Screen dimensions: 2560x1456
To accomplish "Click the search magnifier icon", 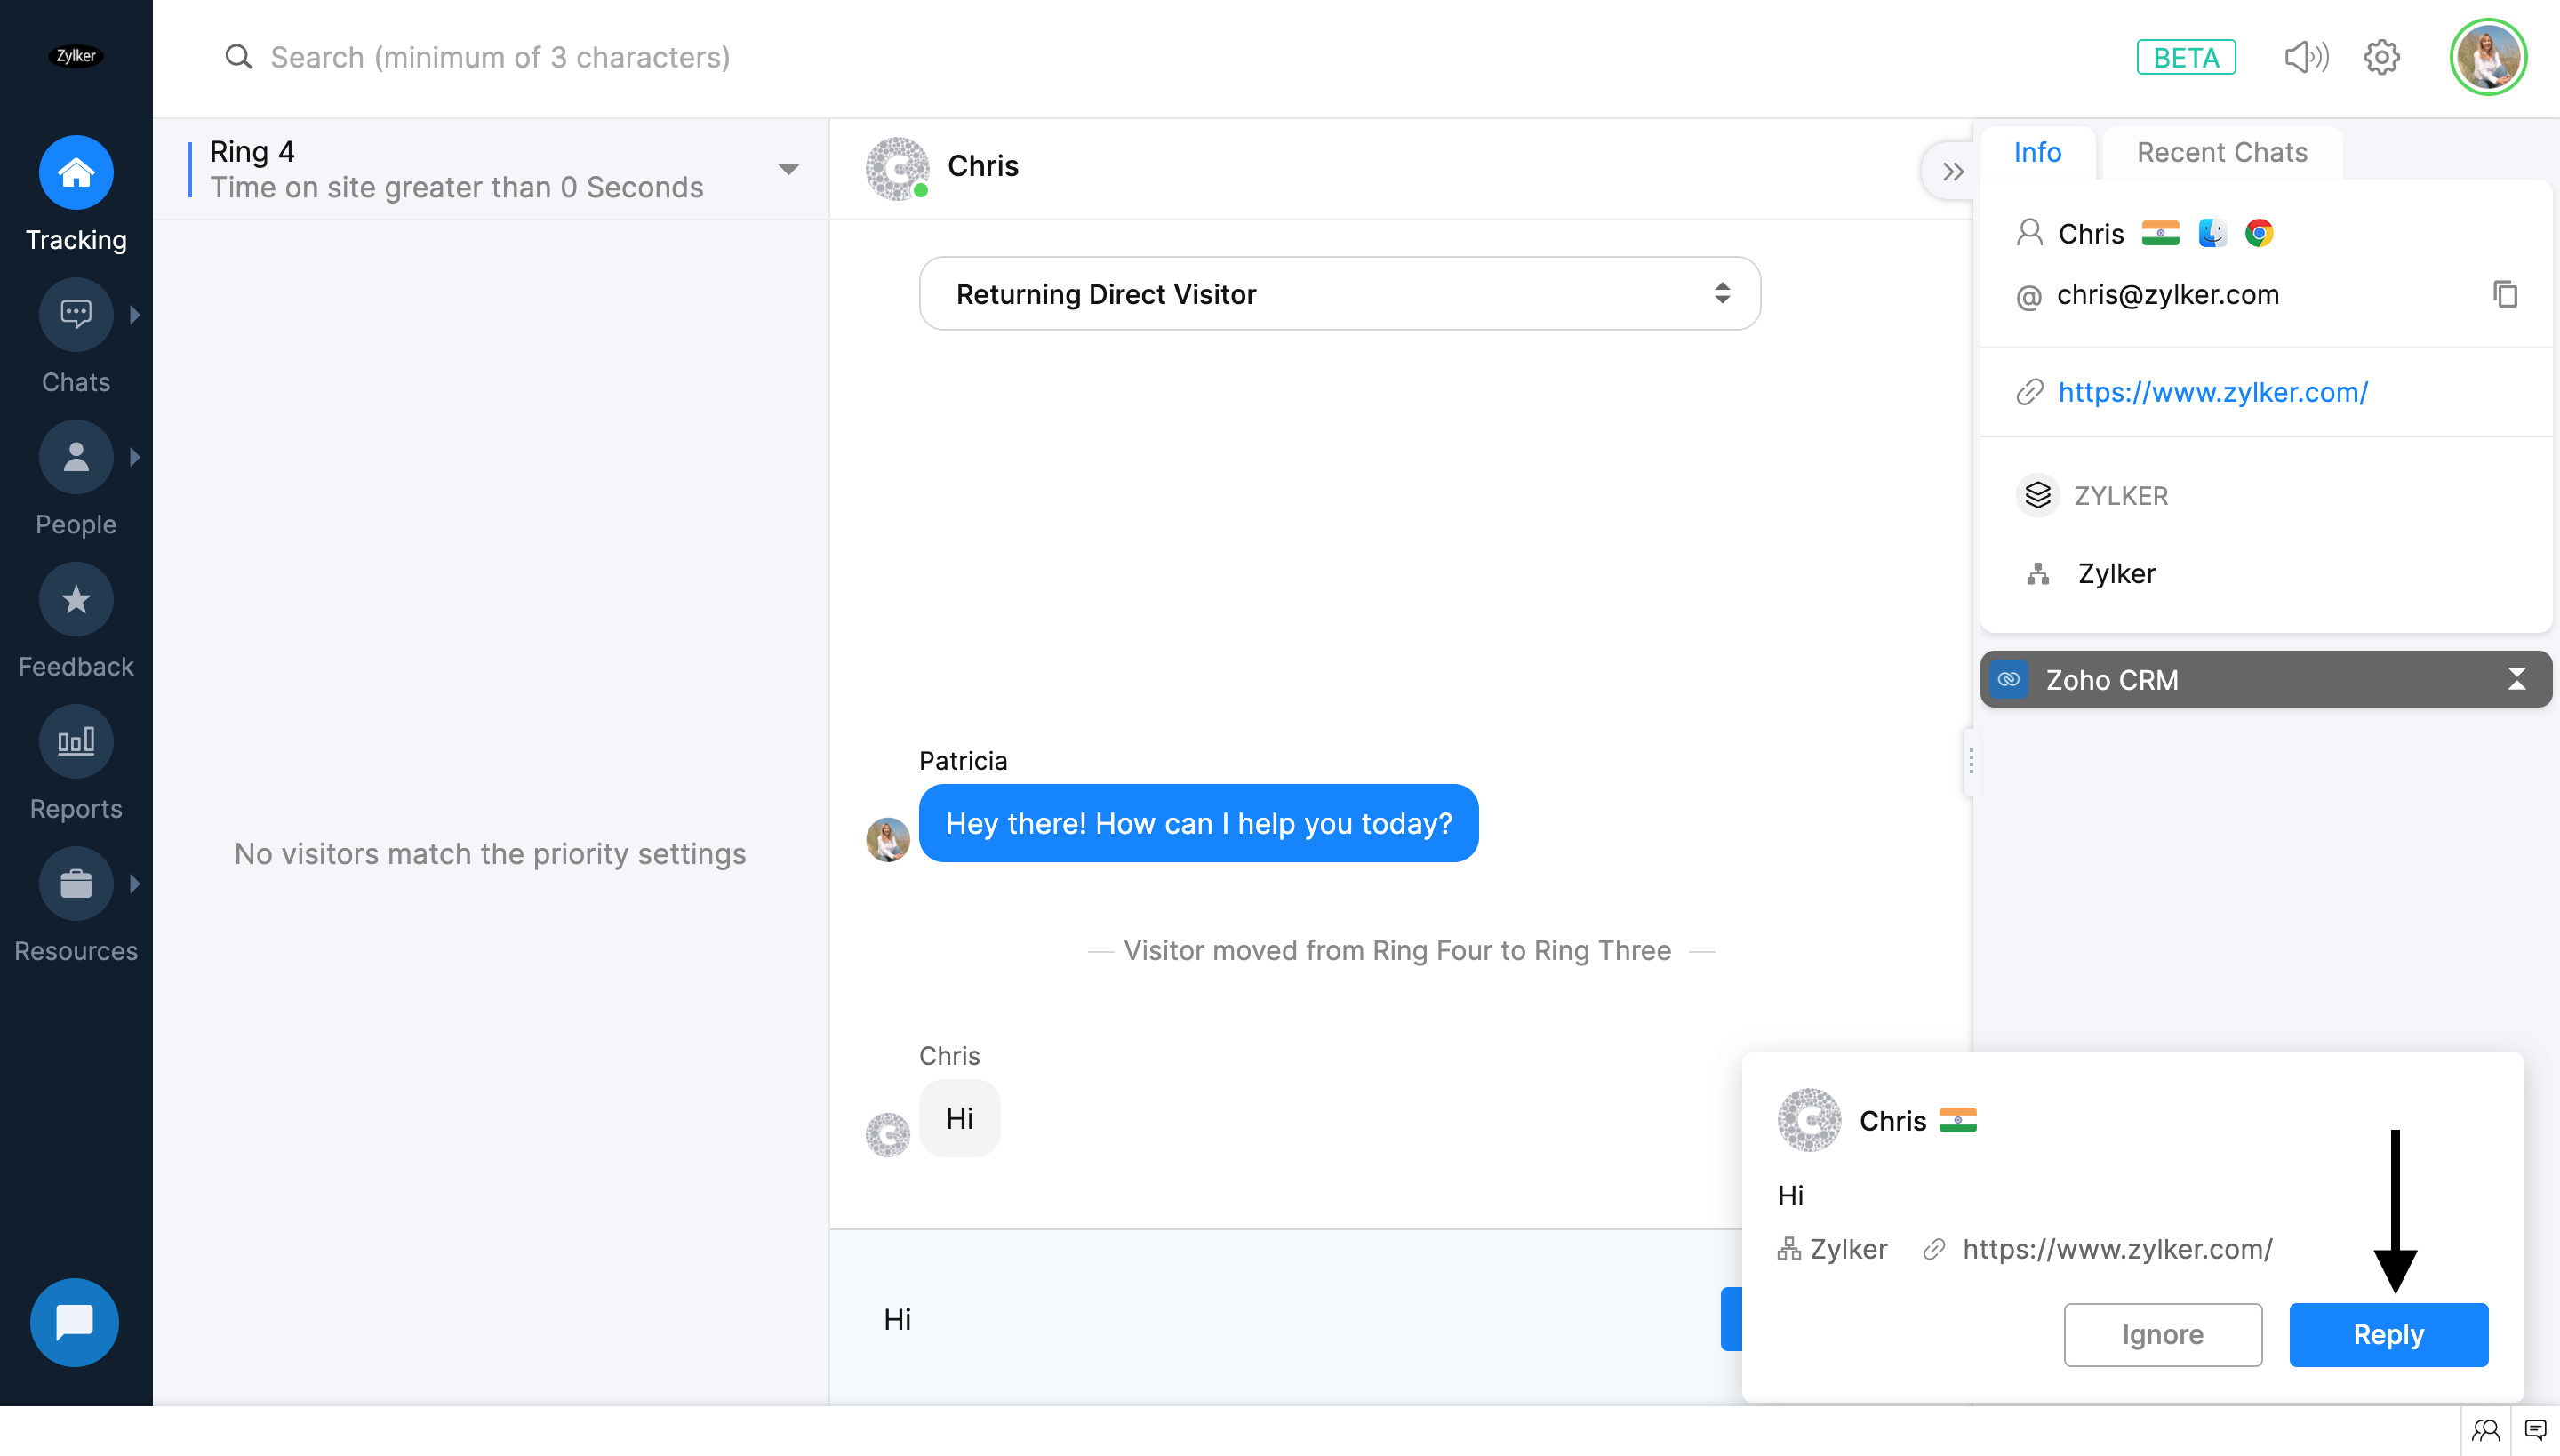I will (238, 57).
